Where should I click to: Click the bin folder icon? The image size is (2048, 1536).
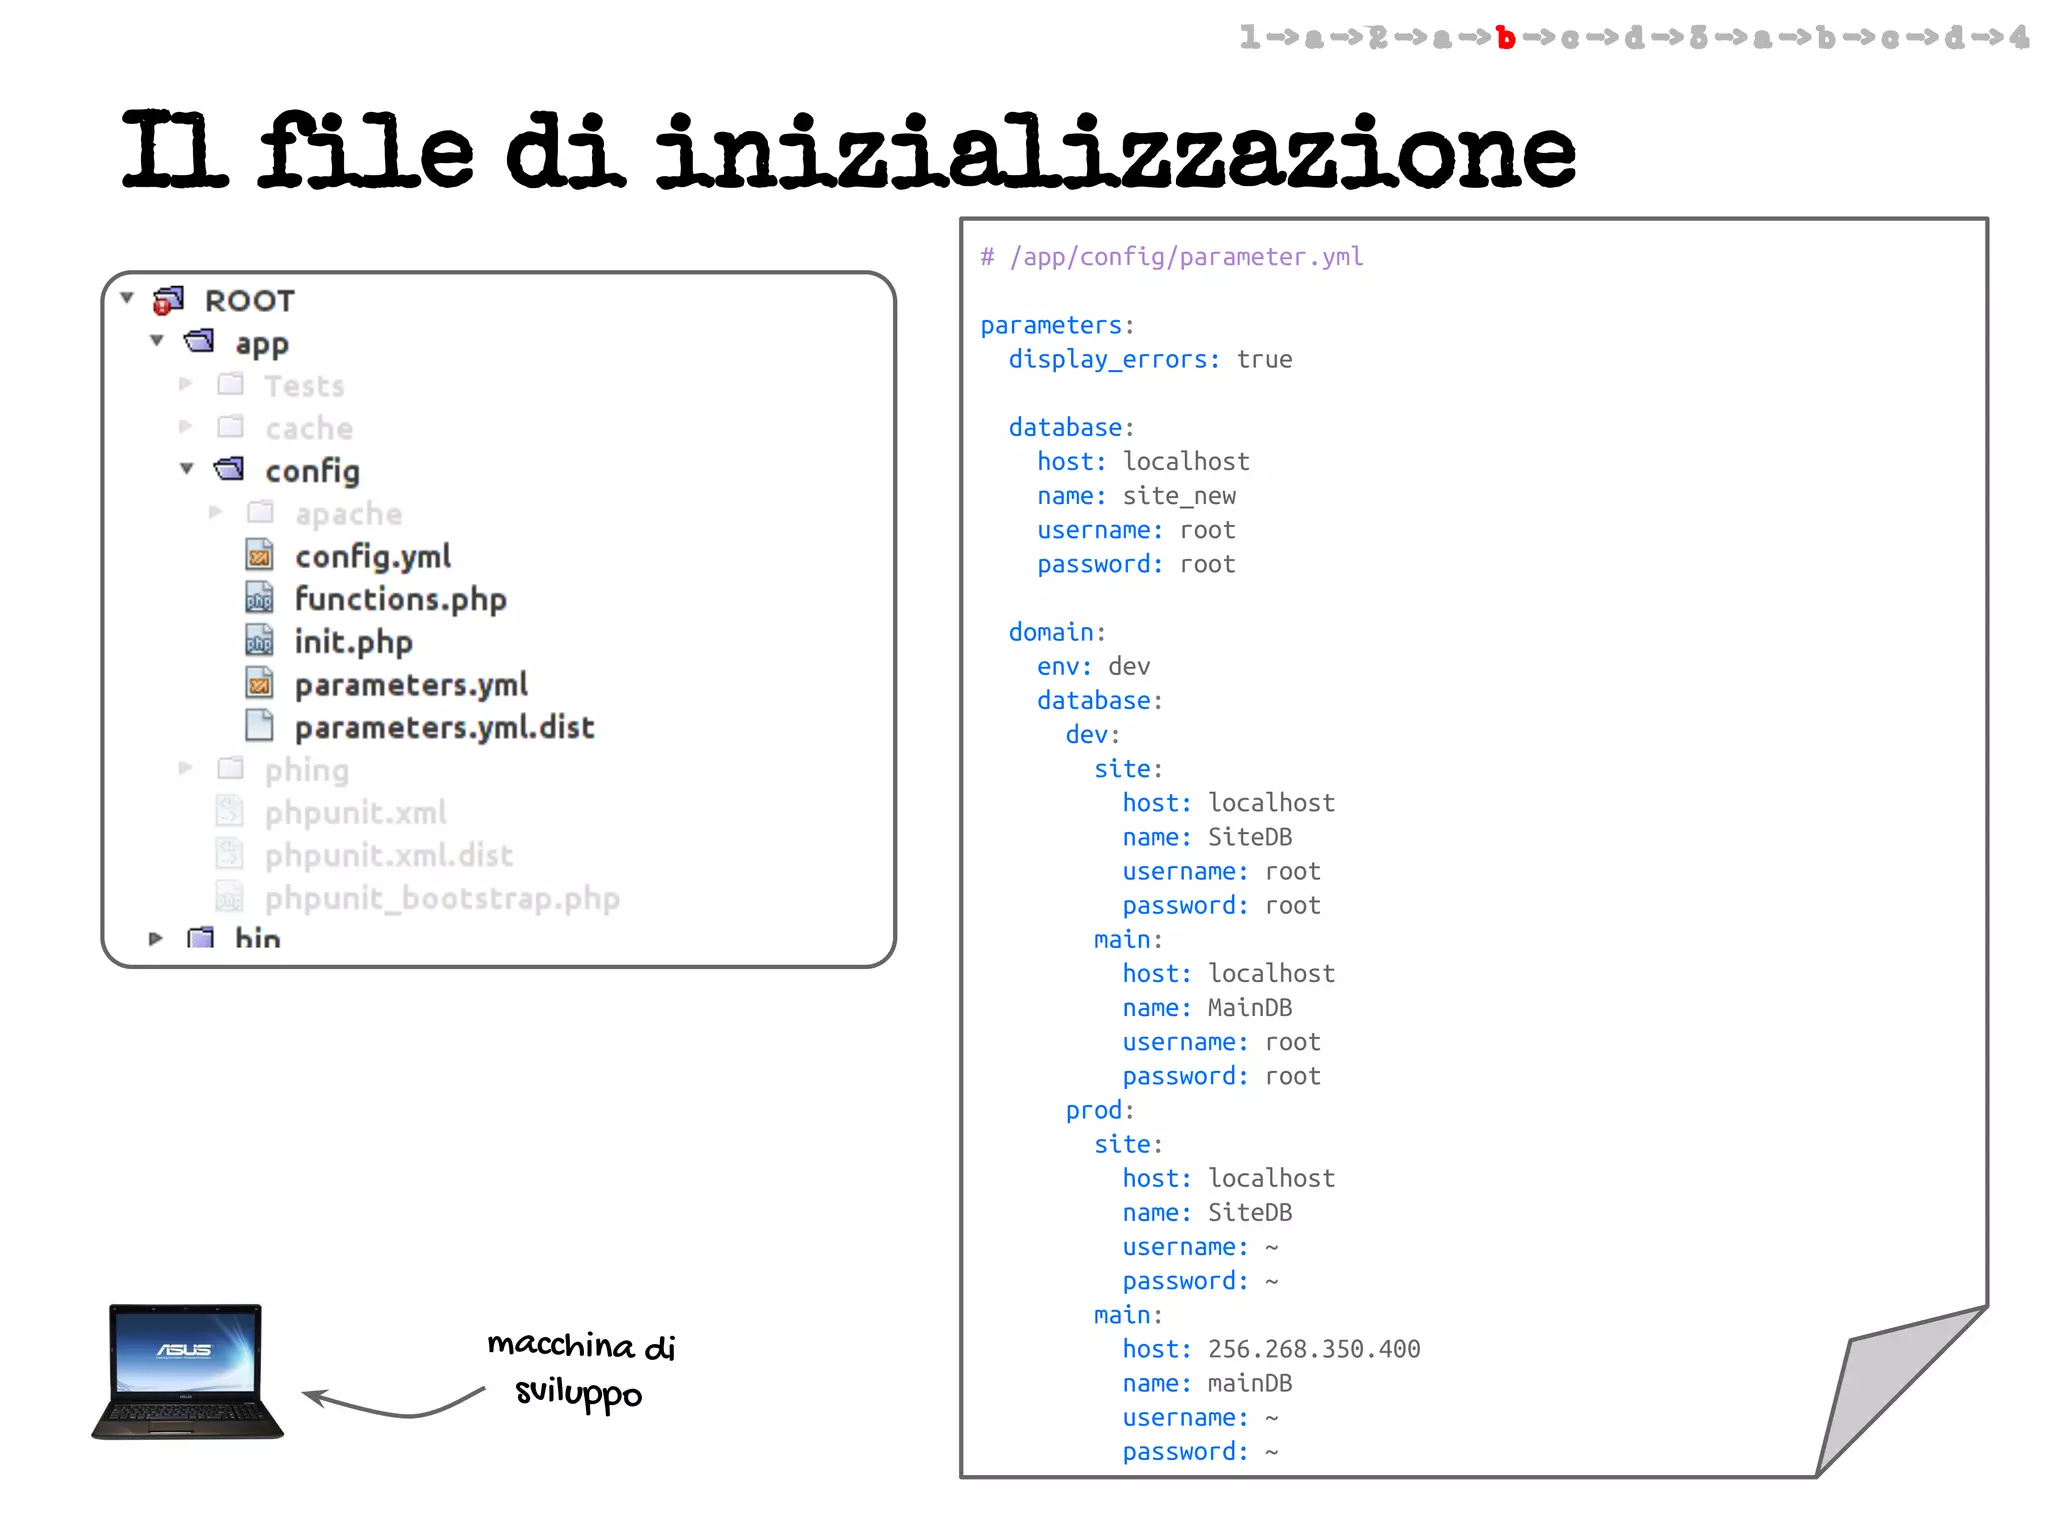[x=200, y=938]
